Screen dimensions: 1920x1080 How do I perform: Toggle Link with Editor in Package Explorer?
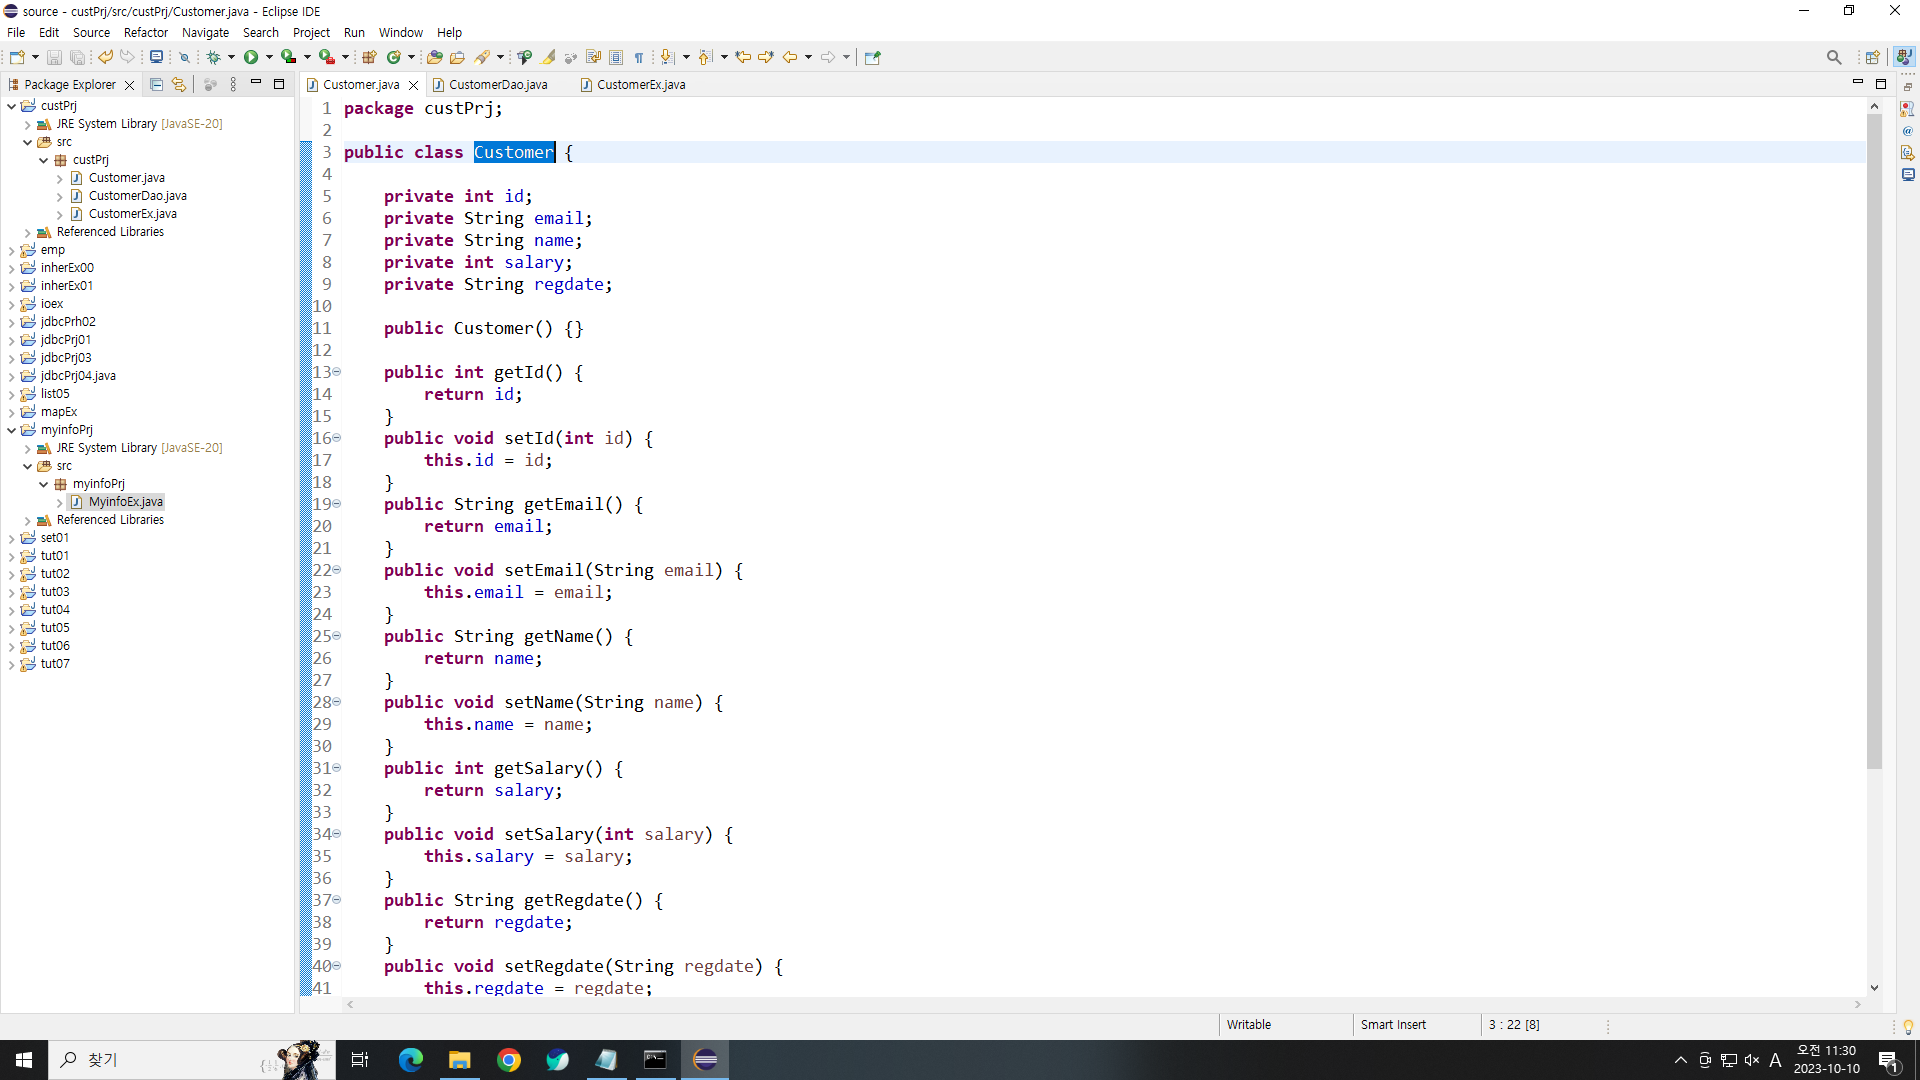click(x=179, y=85)
